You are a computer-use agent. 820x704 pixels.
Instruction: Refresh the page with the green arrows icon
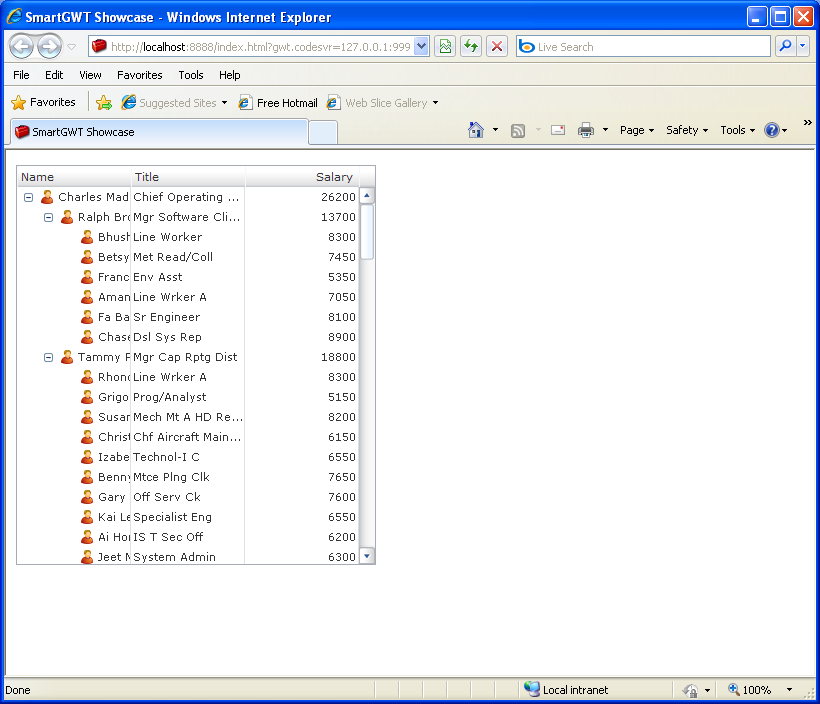pos(471,47)
